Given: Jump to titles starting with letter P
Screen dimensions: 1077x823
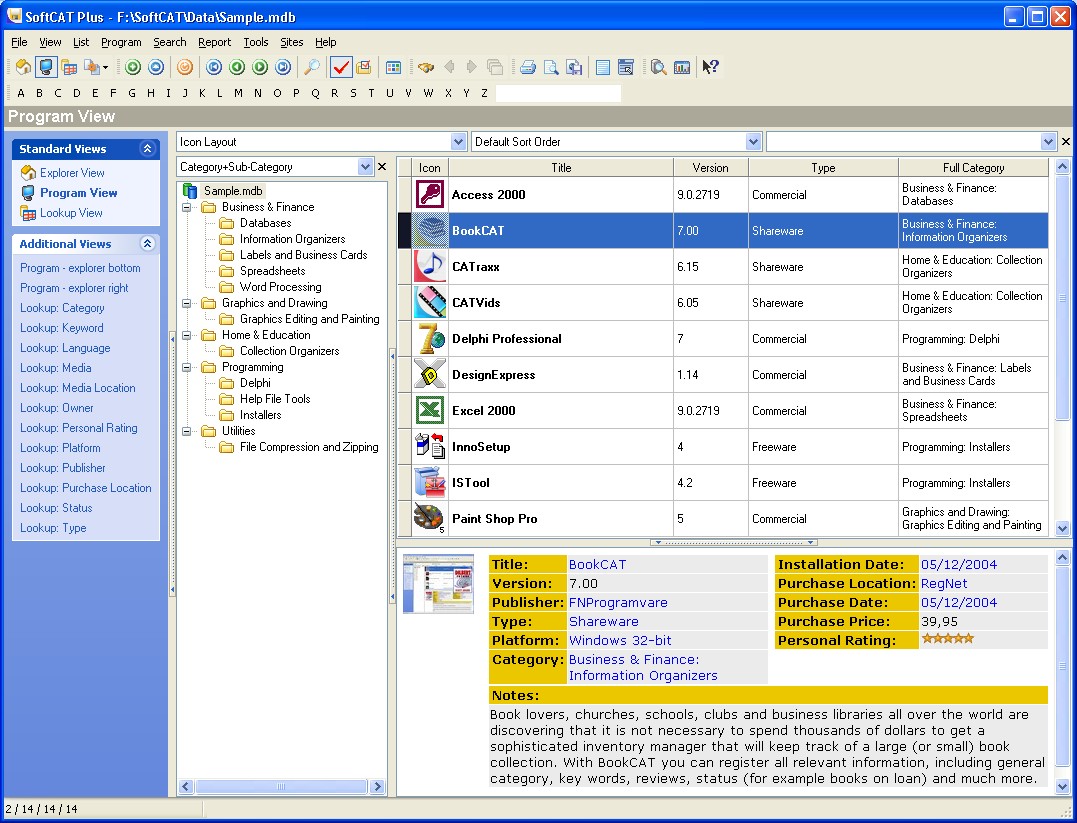Looking at the screenshot, I should click(296, 93).
